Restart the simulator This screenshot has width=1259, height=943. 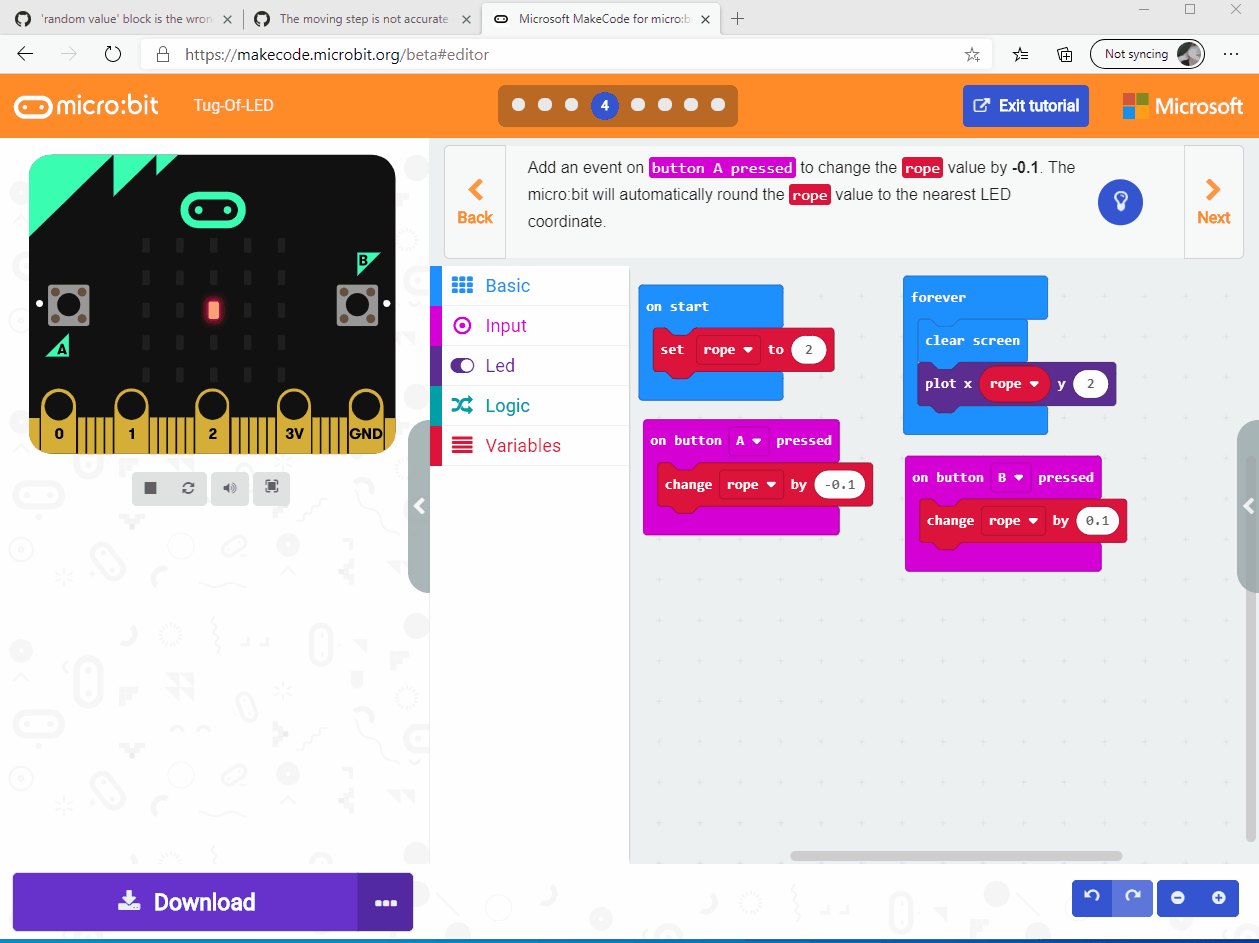pyautogui.click(x=188, y=487)
